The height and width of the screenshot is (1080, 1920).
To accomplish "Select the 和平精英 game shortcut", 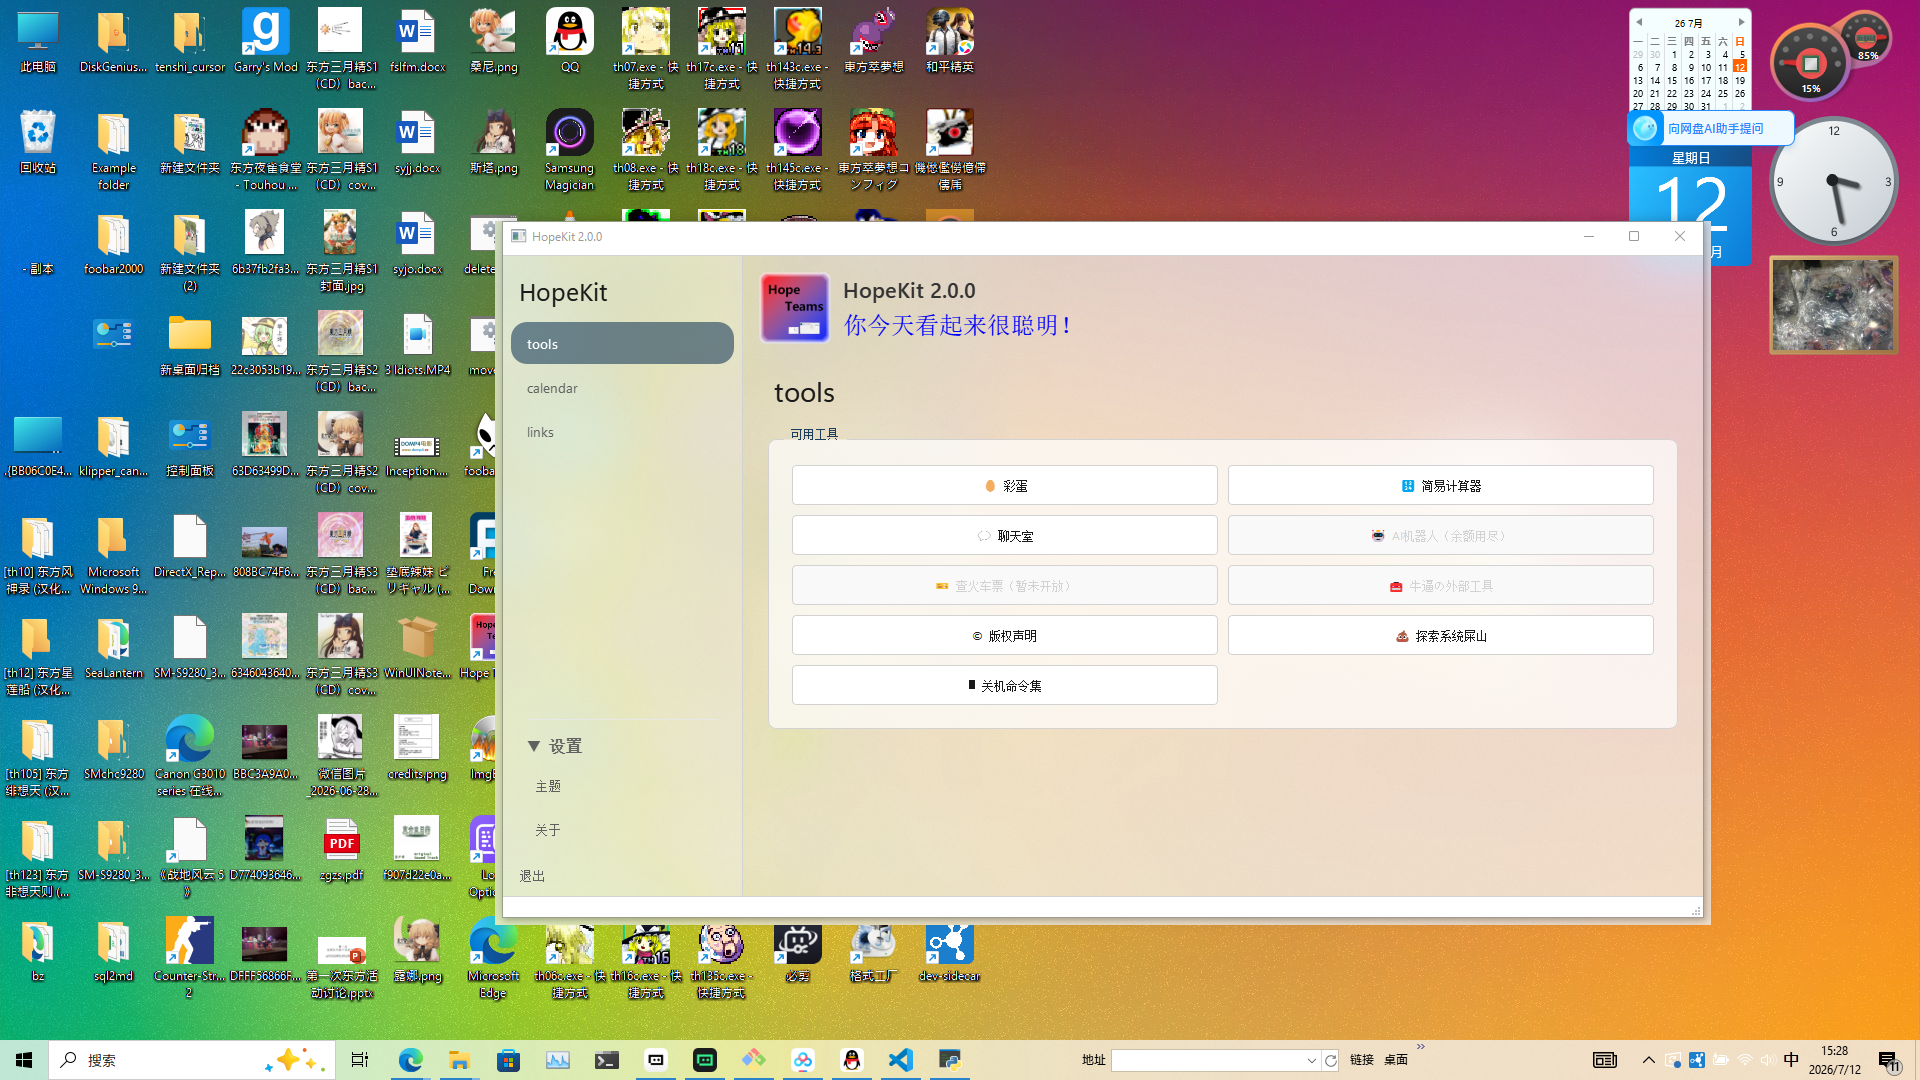I will coord(949,42).
